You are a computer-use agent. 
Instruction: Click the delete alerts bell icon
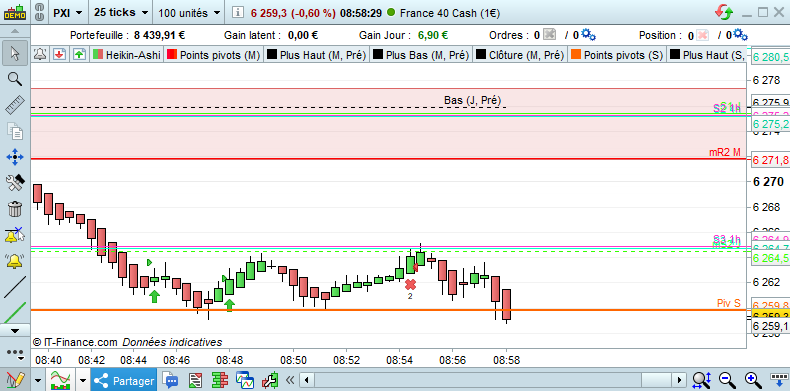tap(15, 234)
